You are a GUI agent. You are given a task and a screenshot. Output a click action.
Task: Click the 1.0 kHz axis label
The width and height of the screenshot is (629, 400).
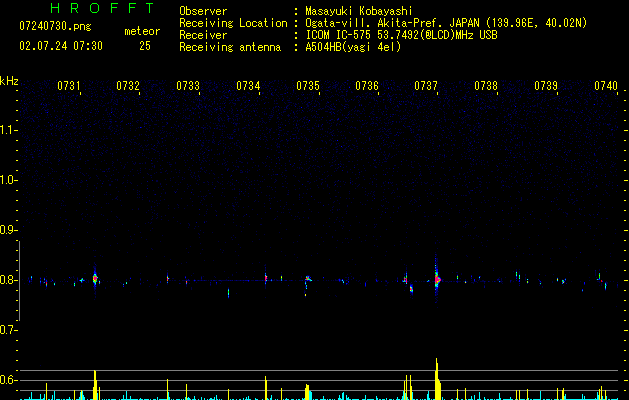click(8, 181)
